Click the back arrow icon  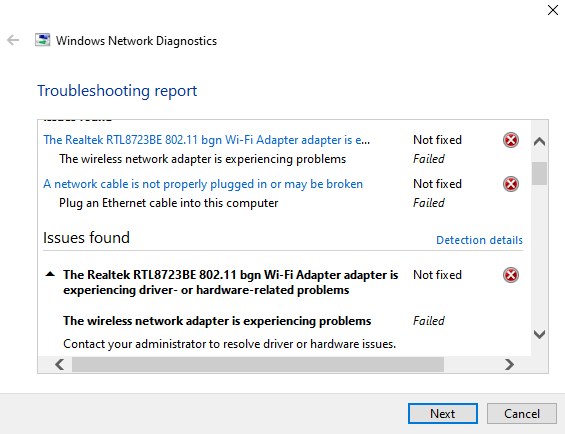coord(13,40)
